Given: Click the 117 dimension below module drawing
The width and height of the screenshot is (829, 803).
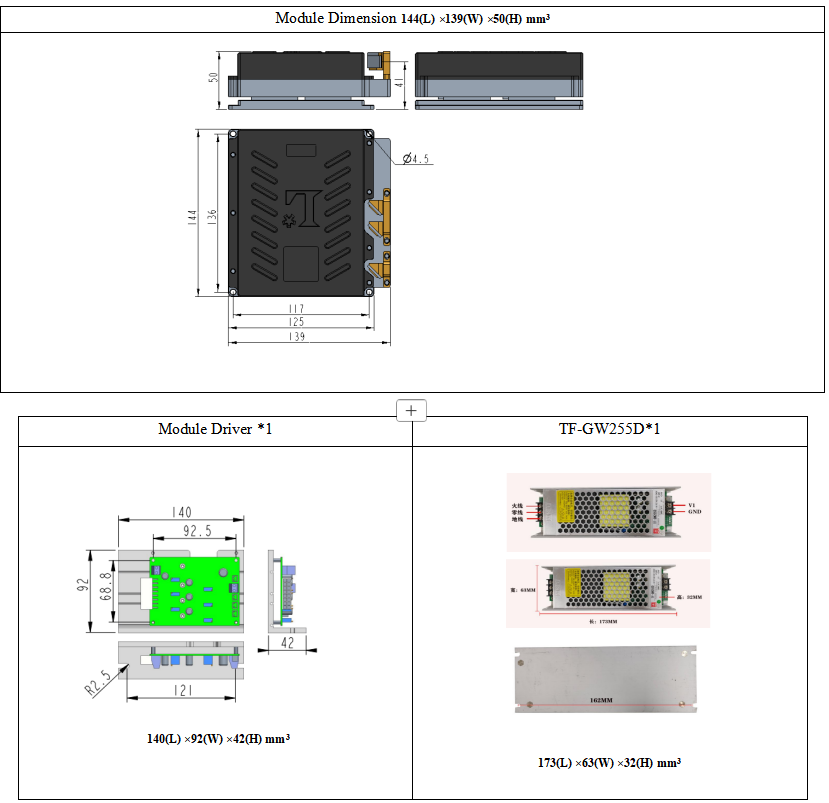Looking at the screenshot, I should click(x=297, y=308).
